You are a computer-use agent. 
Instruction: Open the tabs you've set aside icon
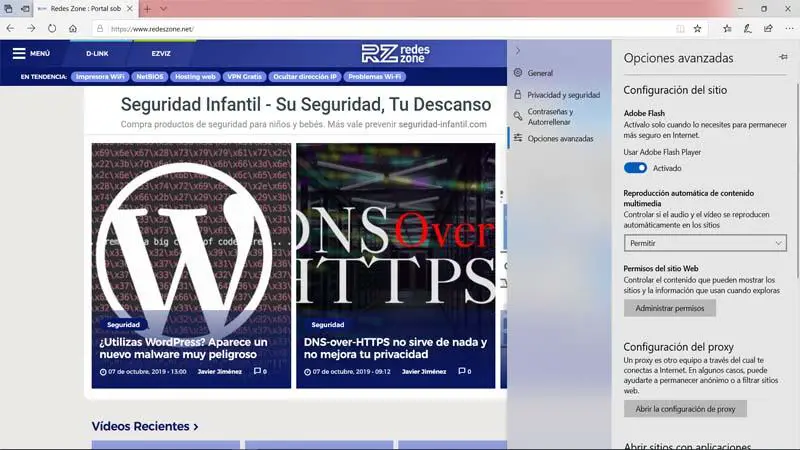[9, 9]
